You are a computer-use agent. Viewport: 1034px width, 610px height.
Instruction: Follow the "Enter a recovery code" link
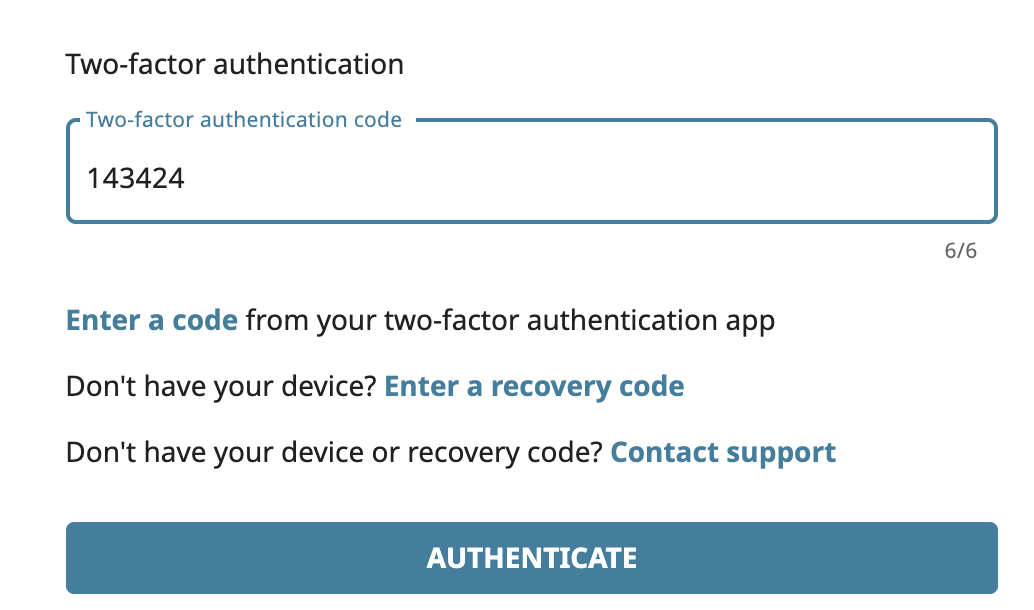(x=534, y=386)
